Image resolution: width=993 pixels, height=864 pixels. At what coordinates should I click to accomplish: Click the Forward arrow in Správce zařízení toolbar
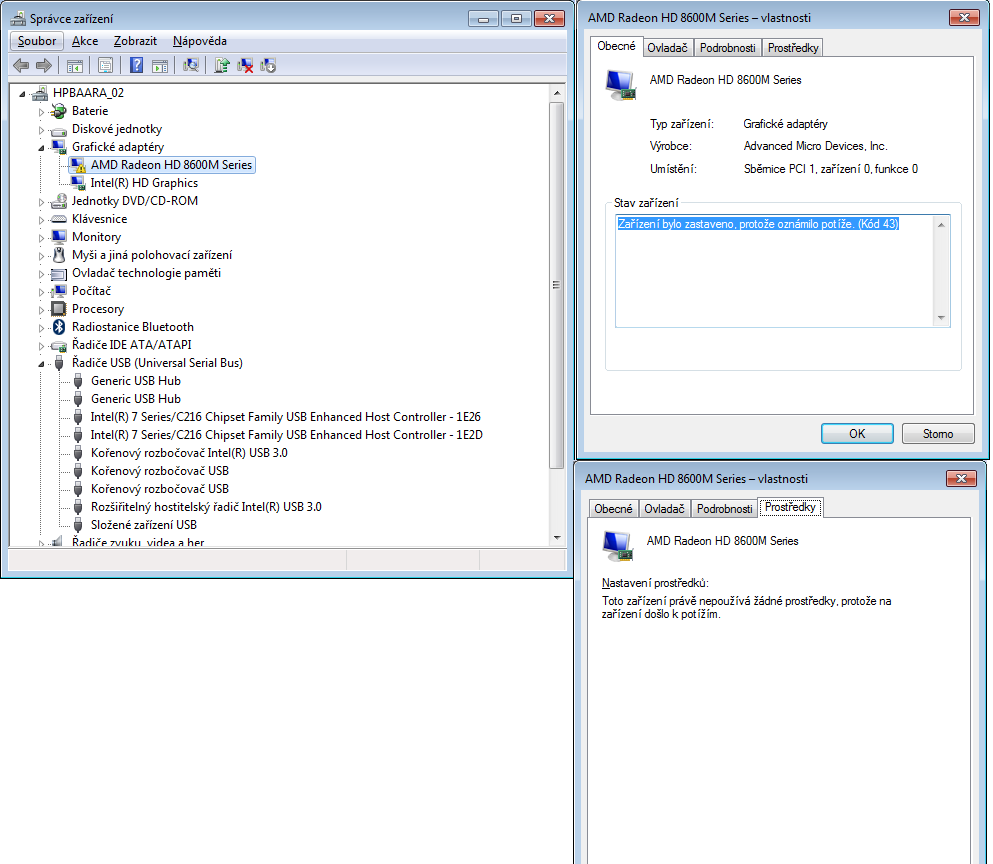pyautogui.click(x=44, y=65)
